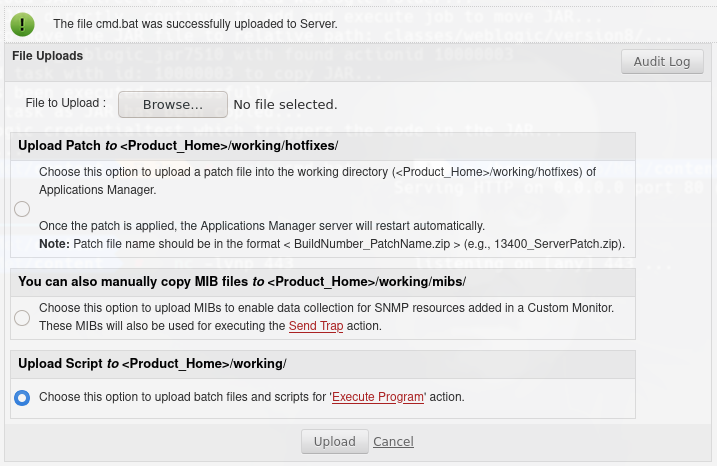The height and width of the screenshot is (466, 717).
Task: Click the Upload Script section header
Action: (x=153, y=362)
